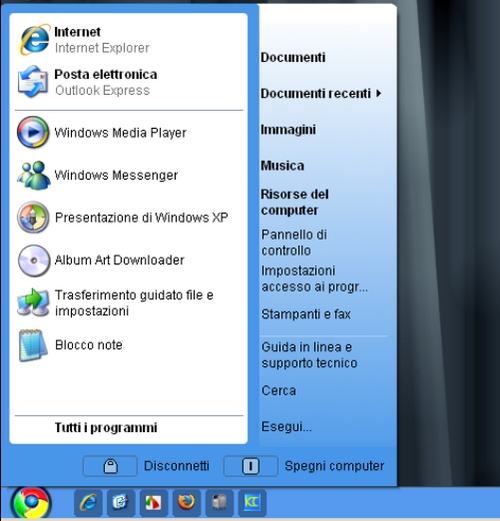Open Firefox from the quick launch bar
Viewport: 500px width, 521px height.
(x=186, y=503)
